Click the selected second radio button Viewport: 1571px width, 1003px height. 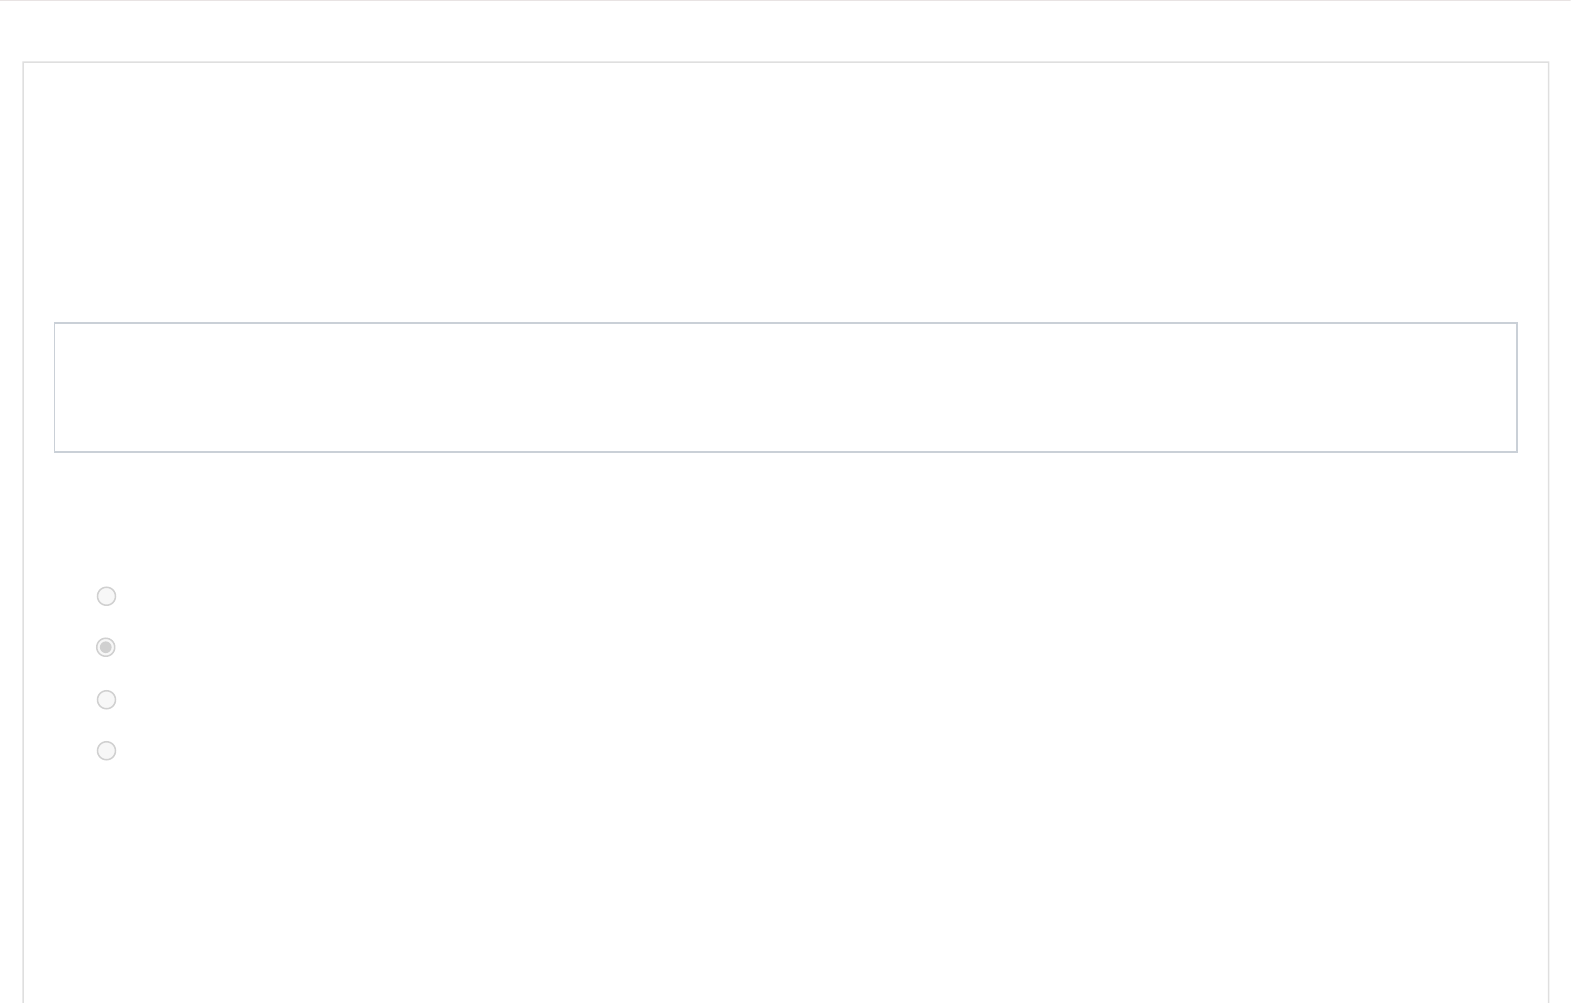(106, 647)
